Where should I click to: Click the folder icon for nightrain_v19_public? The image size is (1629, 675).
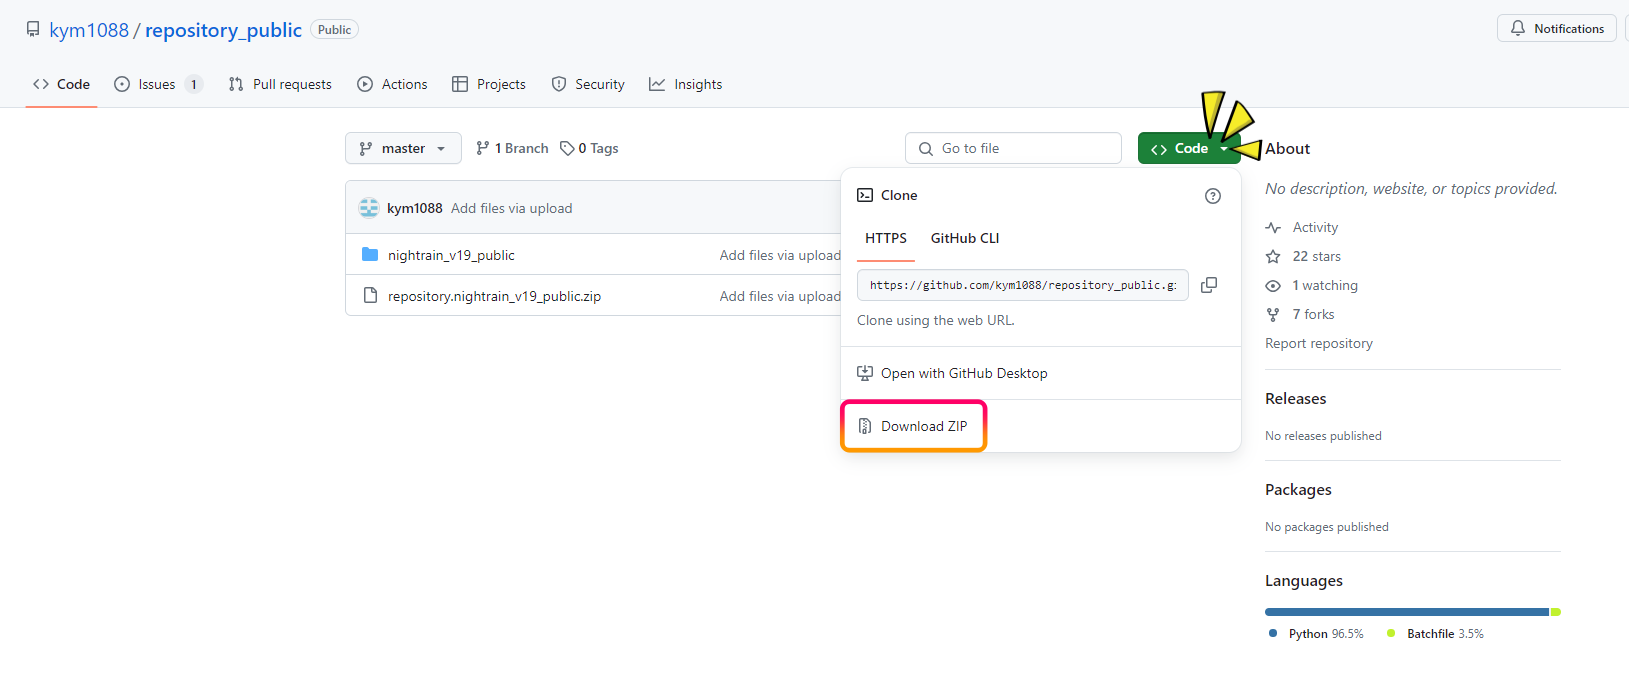tap(370, 255)
